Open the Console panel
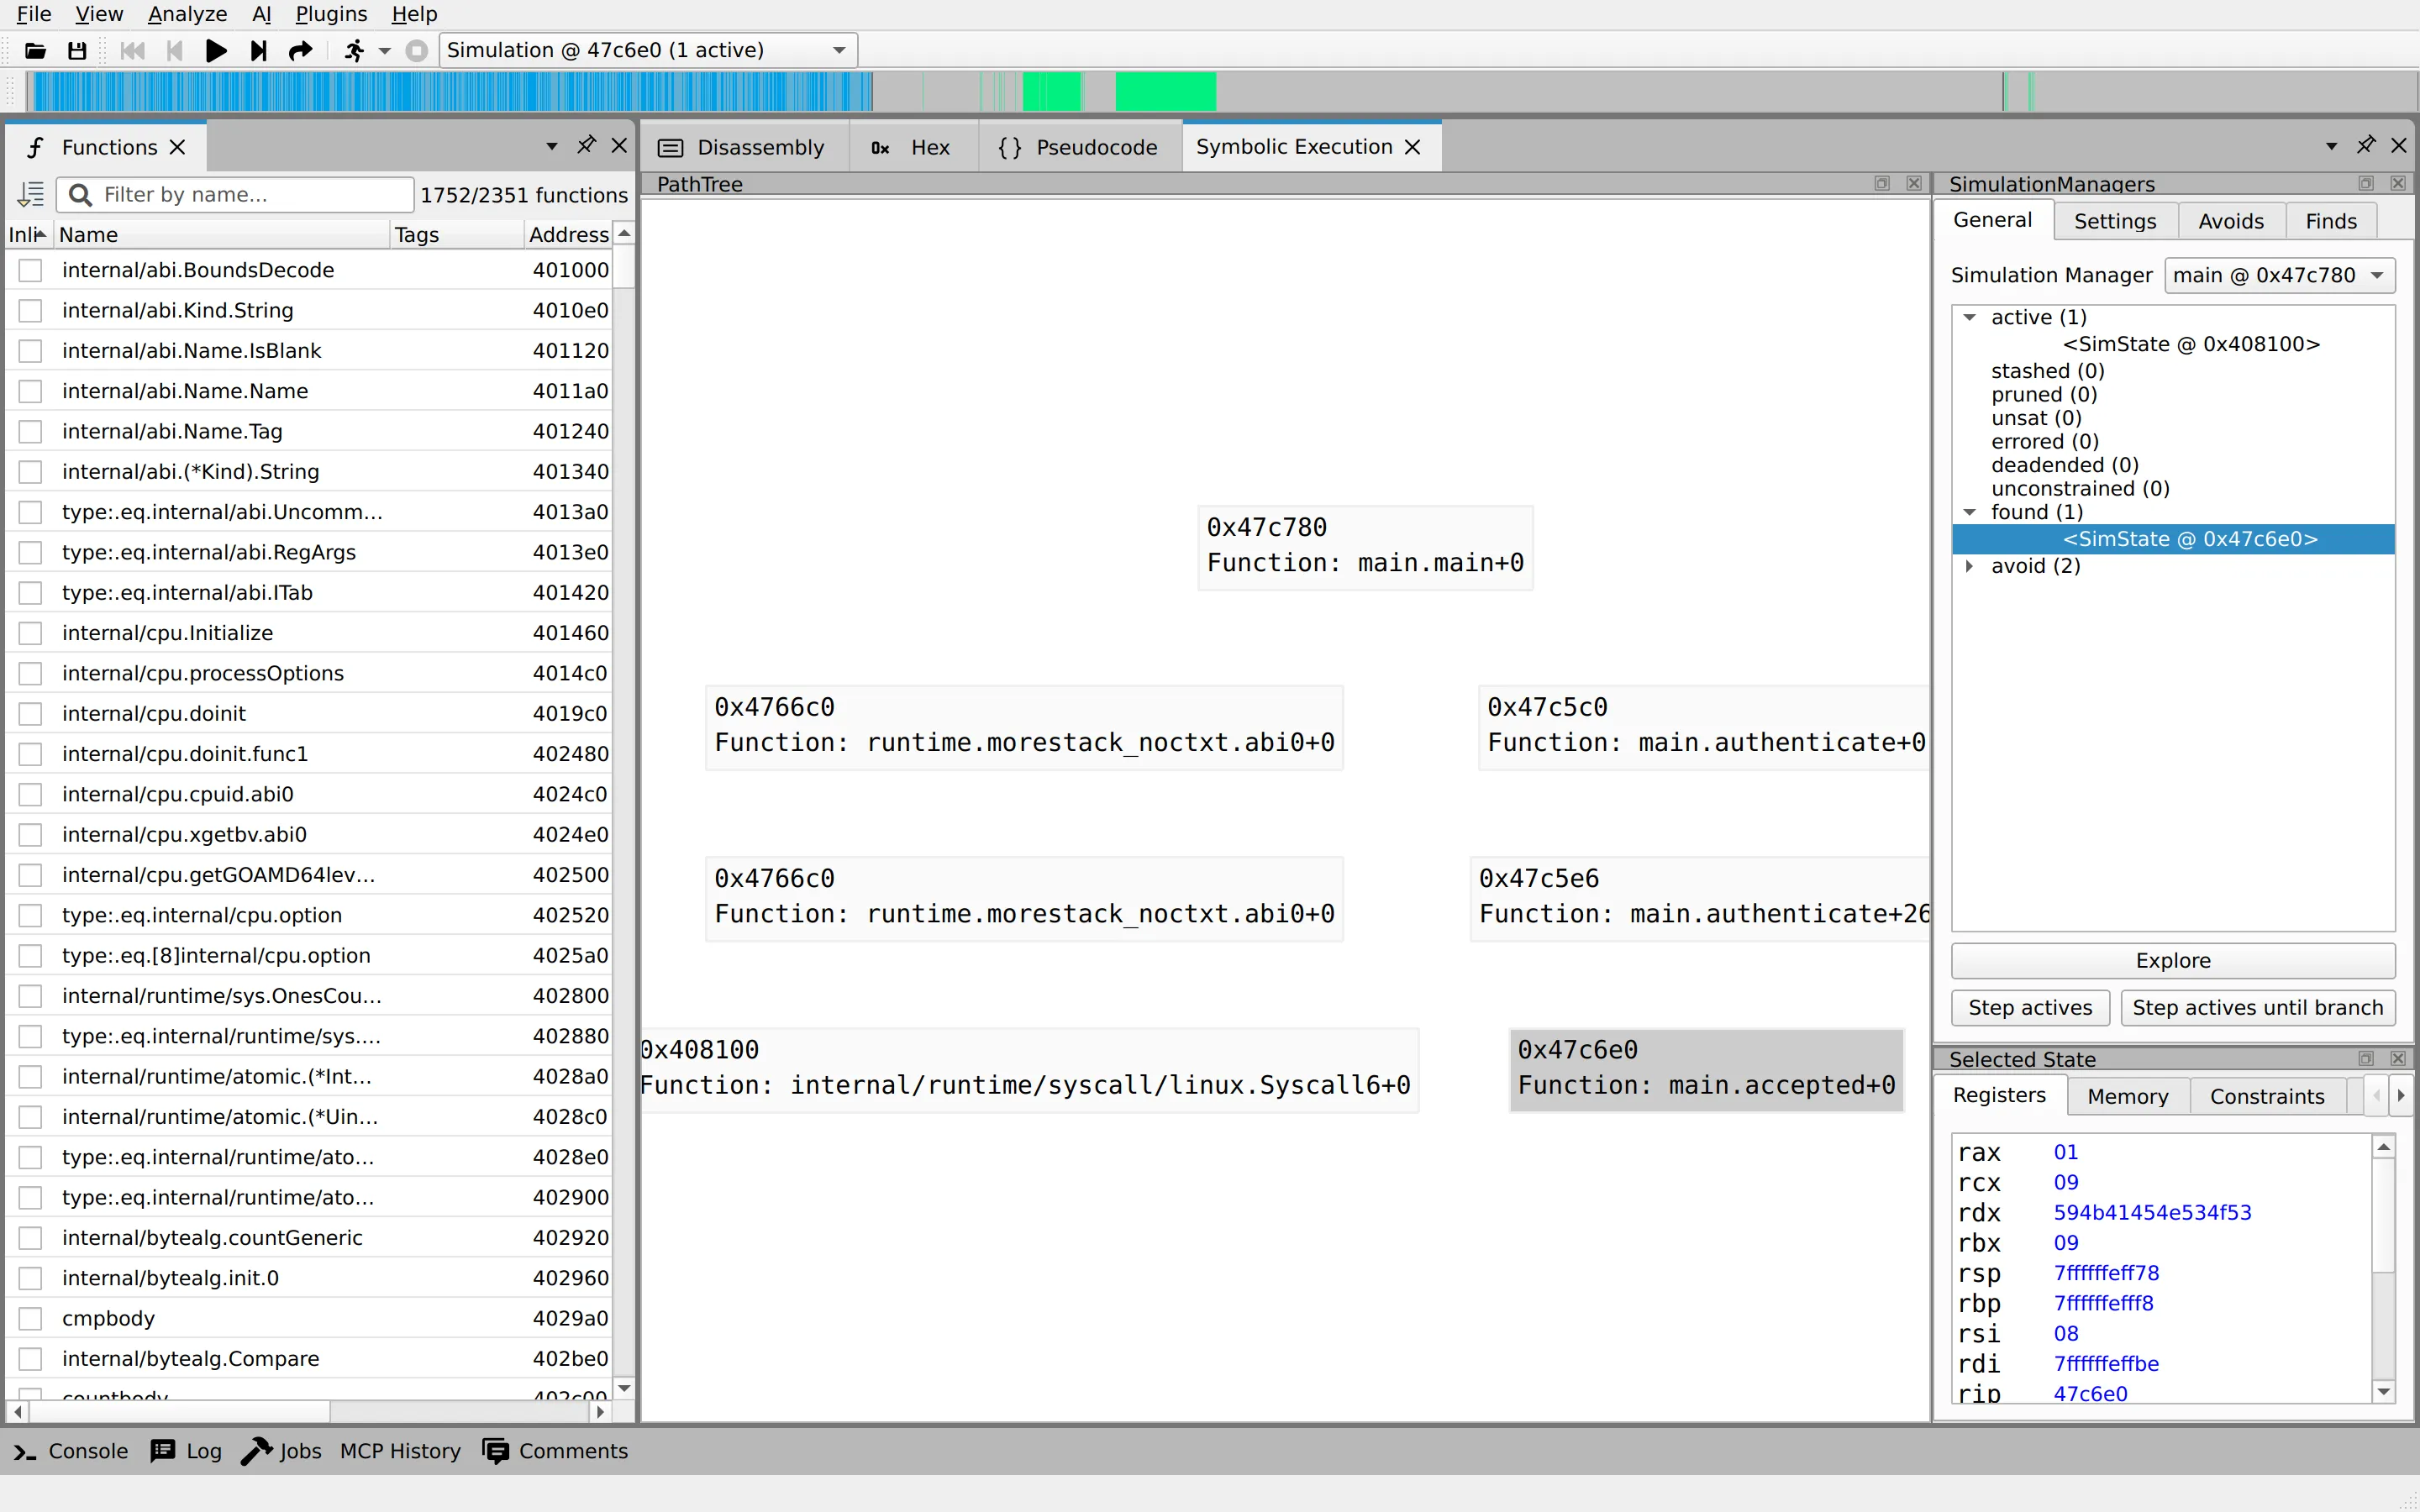 tap(70, 1451)
